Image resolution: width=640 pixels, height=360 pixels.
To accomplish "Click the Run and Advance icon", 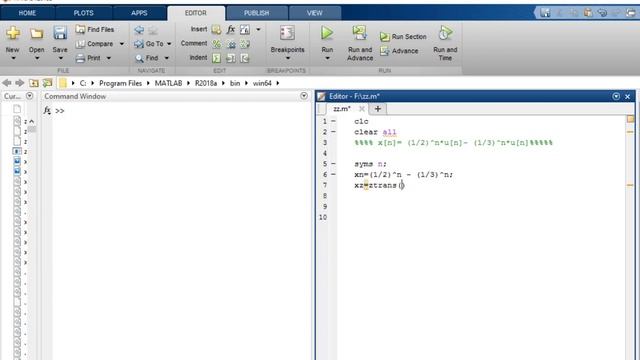I will pyautogui.click(x=360, y=33).
